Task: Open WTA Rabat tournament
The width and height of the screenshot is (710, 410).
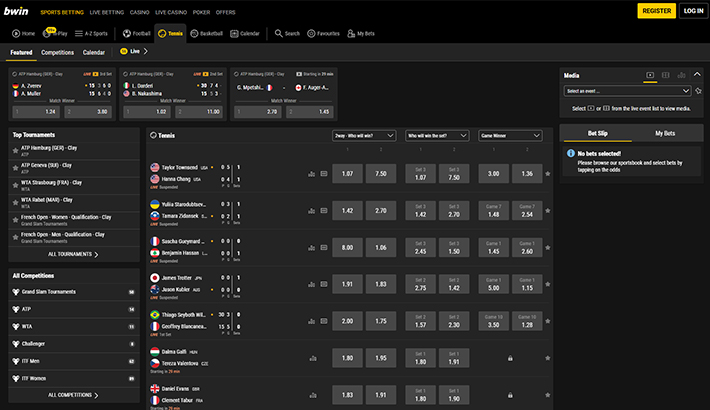Action: point(74,203)
